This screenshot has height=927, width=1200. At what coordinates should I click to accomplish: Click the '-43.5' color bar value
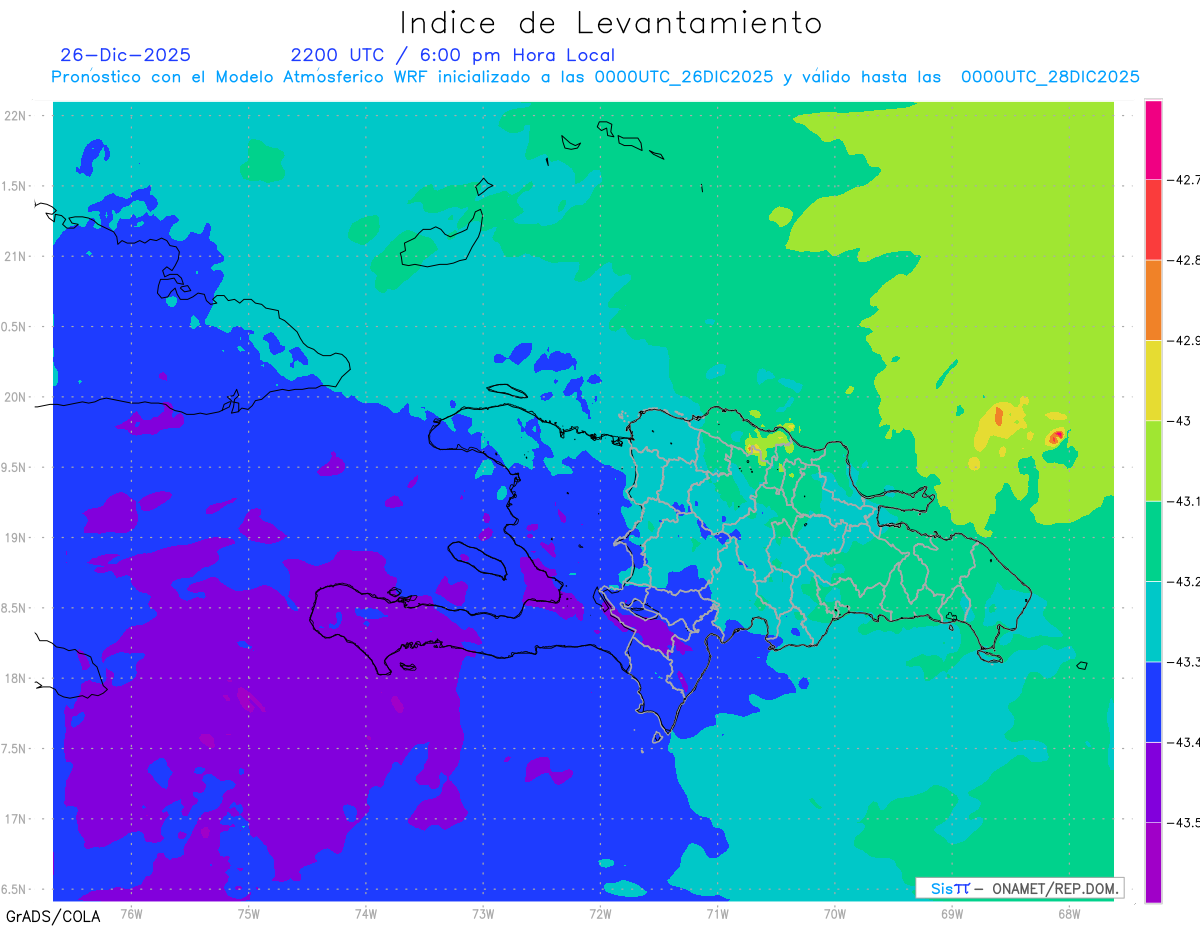point(1183,822)
